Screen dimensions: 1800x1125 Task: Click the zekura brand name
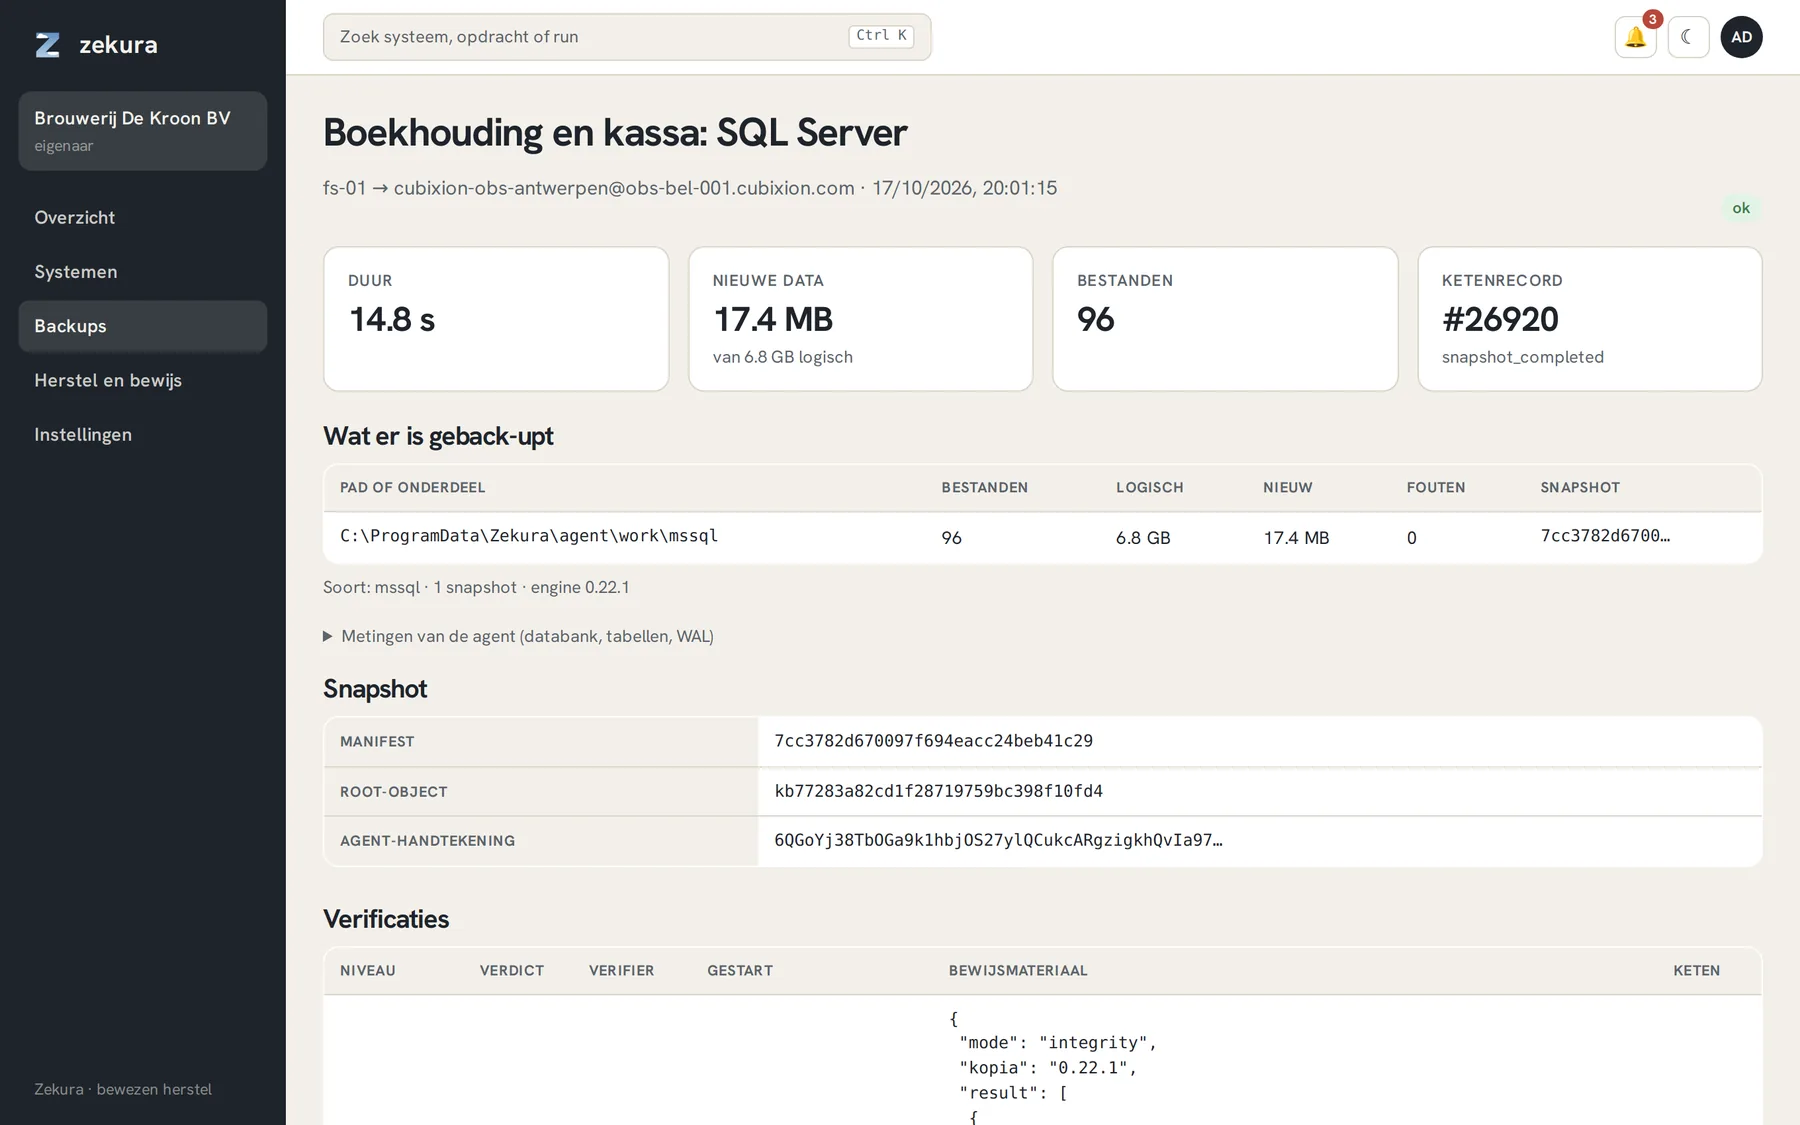pos(118,45)
